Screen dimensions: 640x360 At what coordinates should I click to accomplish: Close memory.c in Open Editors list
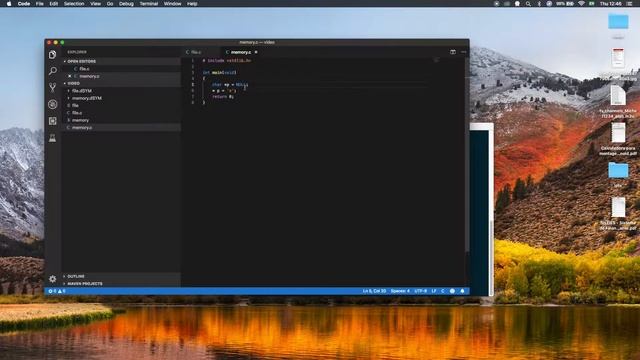pos(69,76)
